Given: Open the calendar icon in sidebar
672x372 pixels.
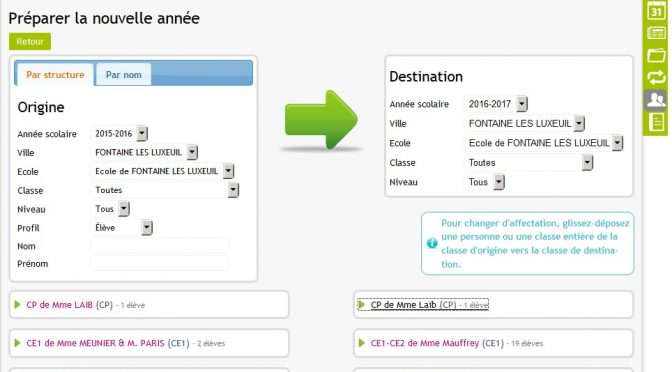Looking at the screenshot, I should pos(656,11).
